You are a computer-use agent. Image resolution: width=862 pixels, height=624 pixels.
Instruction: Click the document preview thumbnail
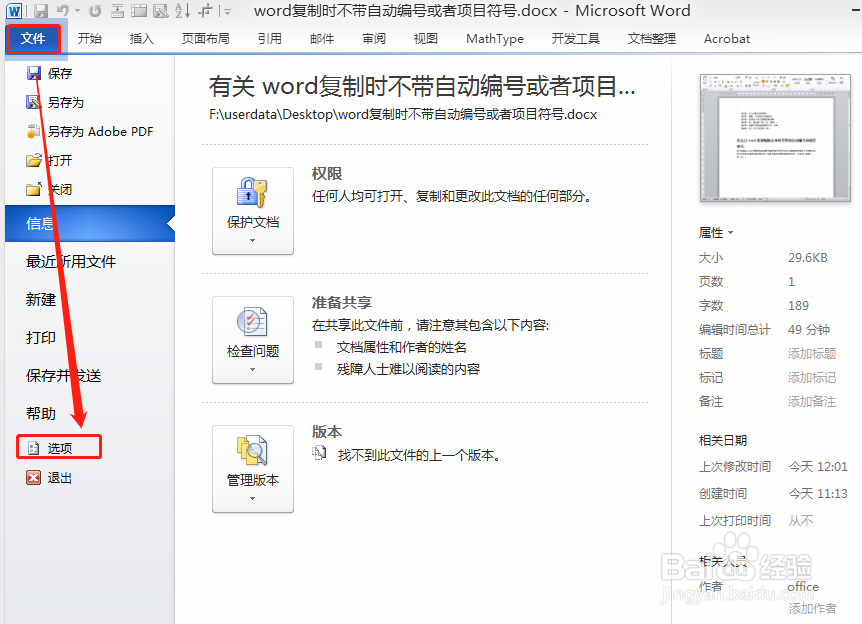(x=776, y=139)
